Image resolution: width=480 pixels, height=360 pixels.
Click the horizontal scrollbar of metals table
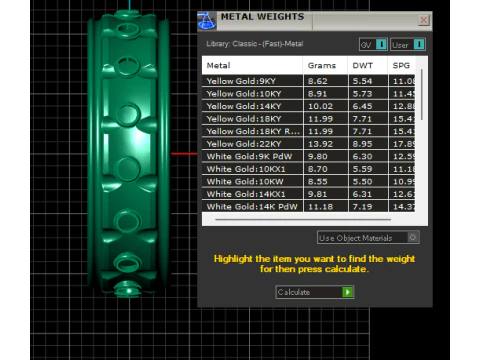303,220
